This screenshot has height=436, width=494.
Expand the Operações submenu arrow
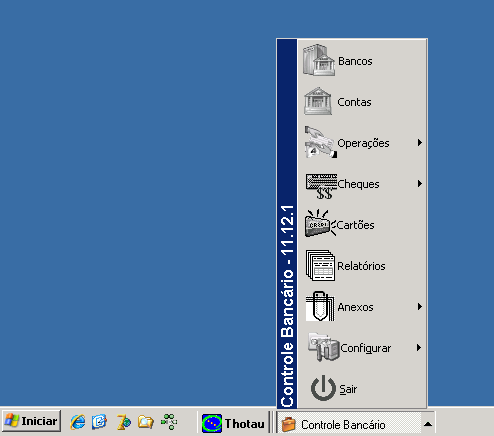point(420,143)
